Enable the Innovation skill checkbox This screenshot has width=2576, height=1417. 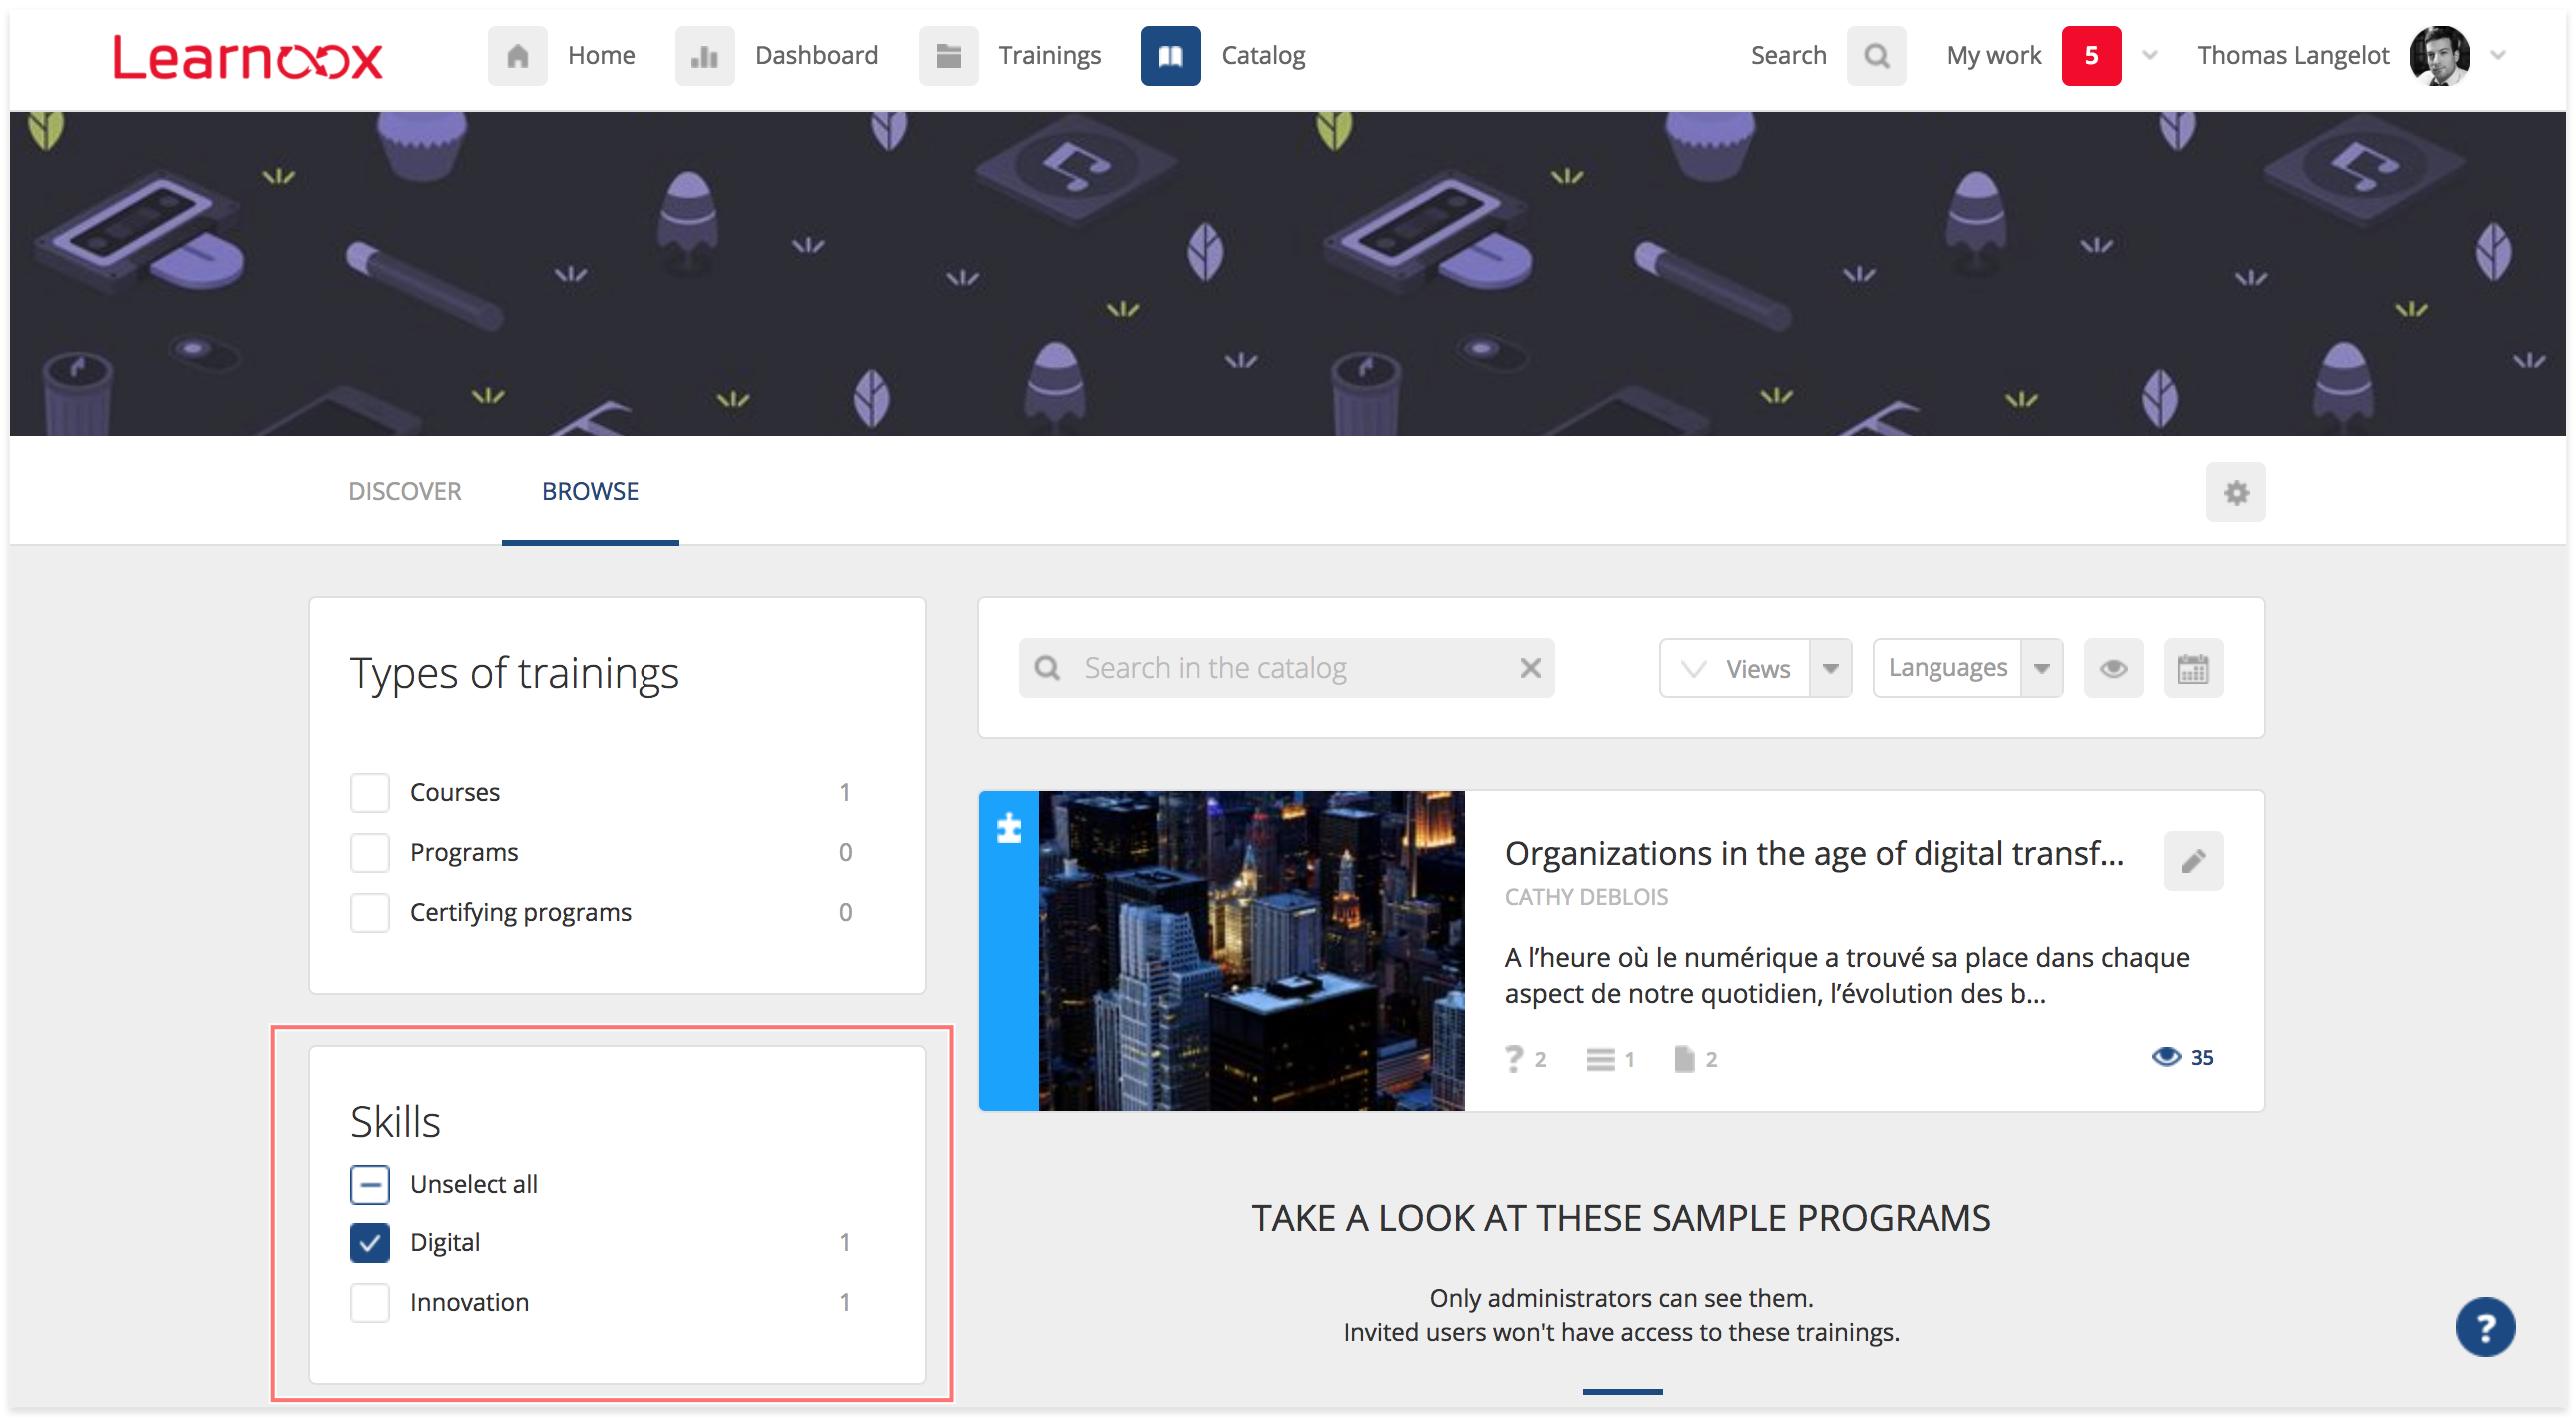tap(369, 1303)
